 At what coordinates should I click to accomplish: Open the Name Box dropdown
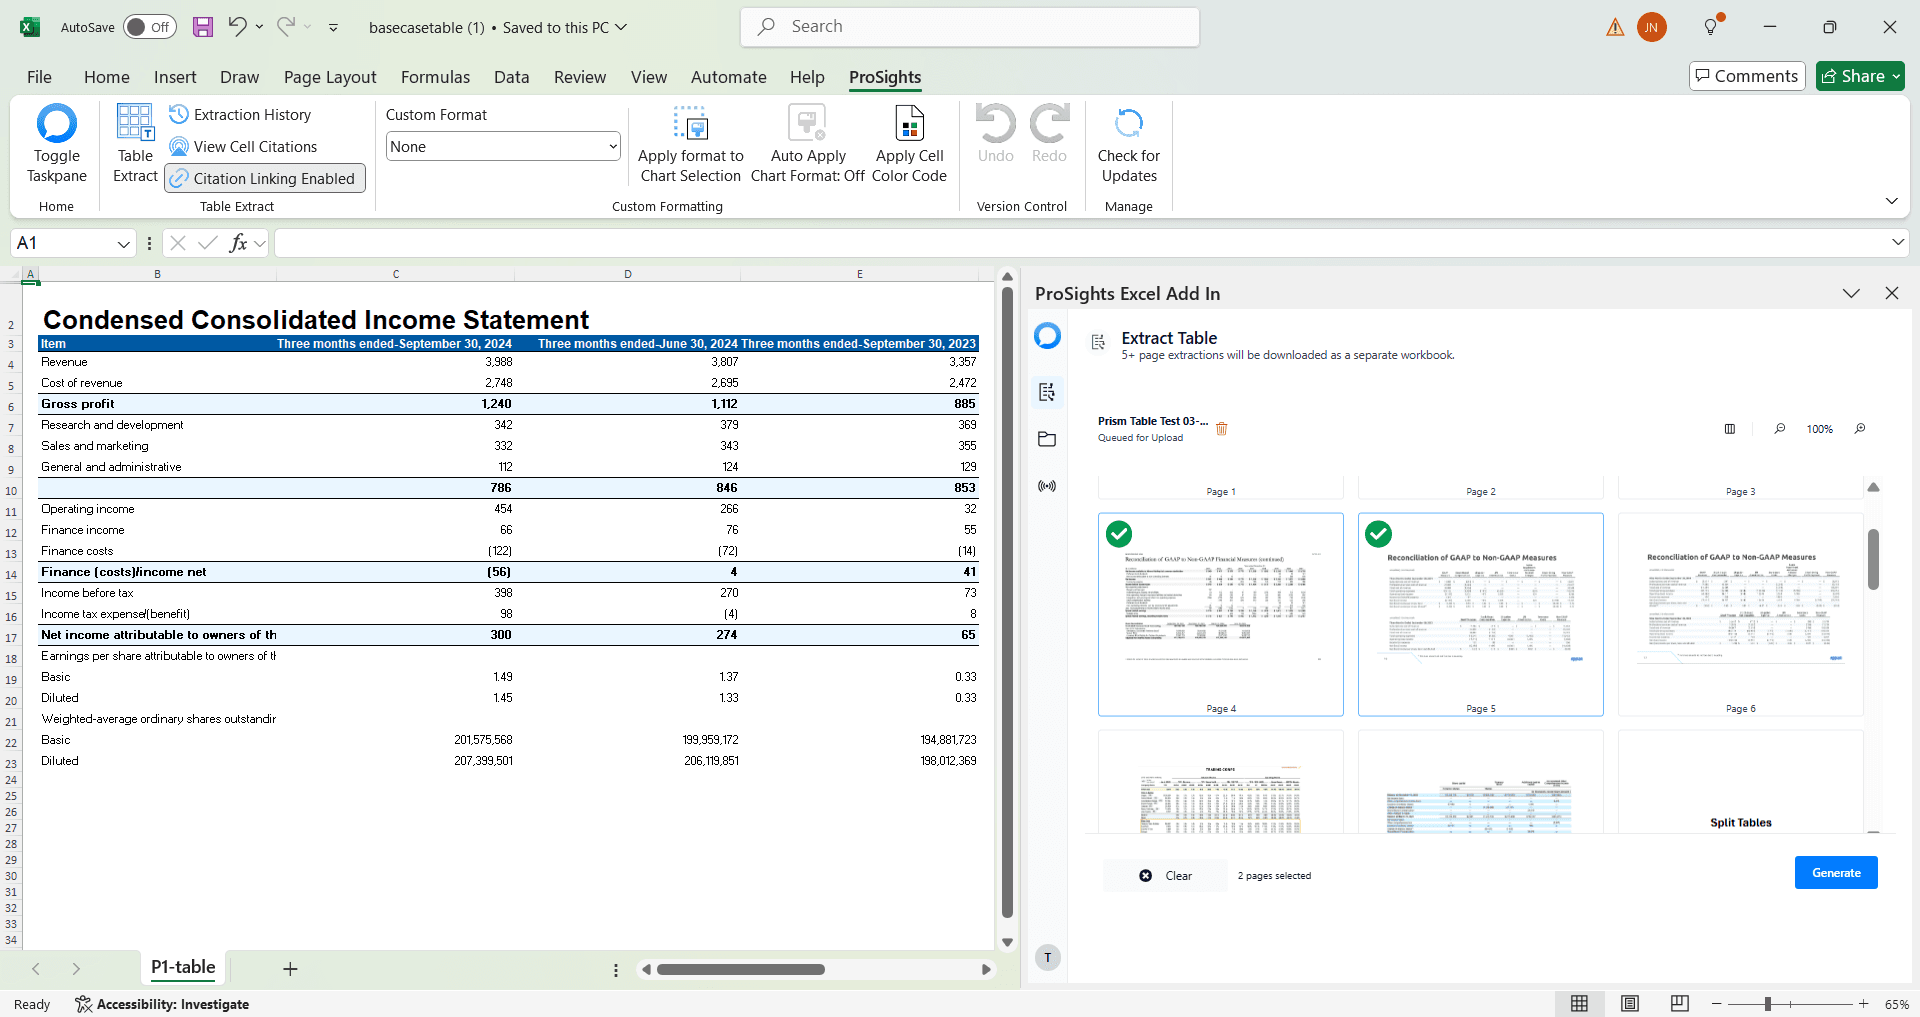(124, 243)
